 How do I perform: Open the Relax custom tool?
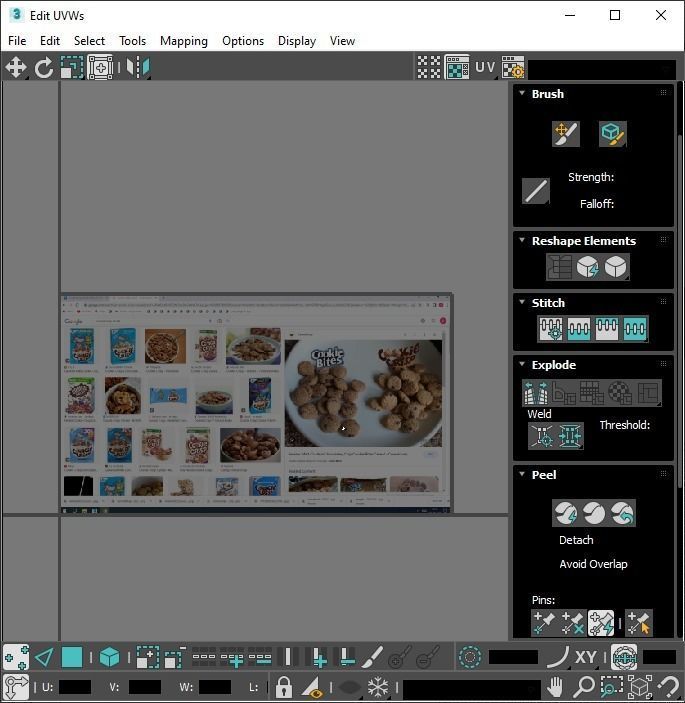(x=616, y=267)
